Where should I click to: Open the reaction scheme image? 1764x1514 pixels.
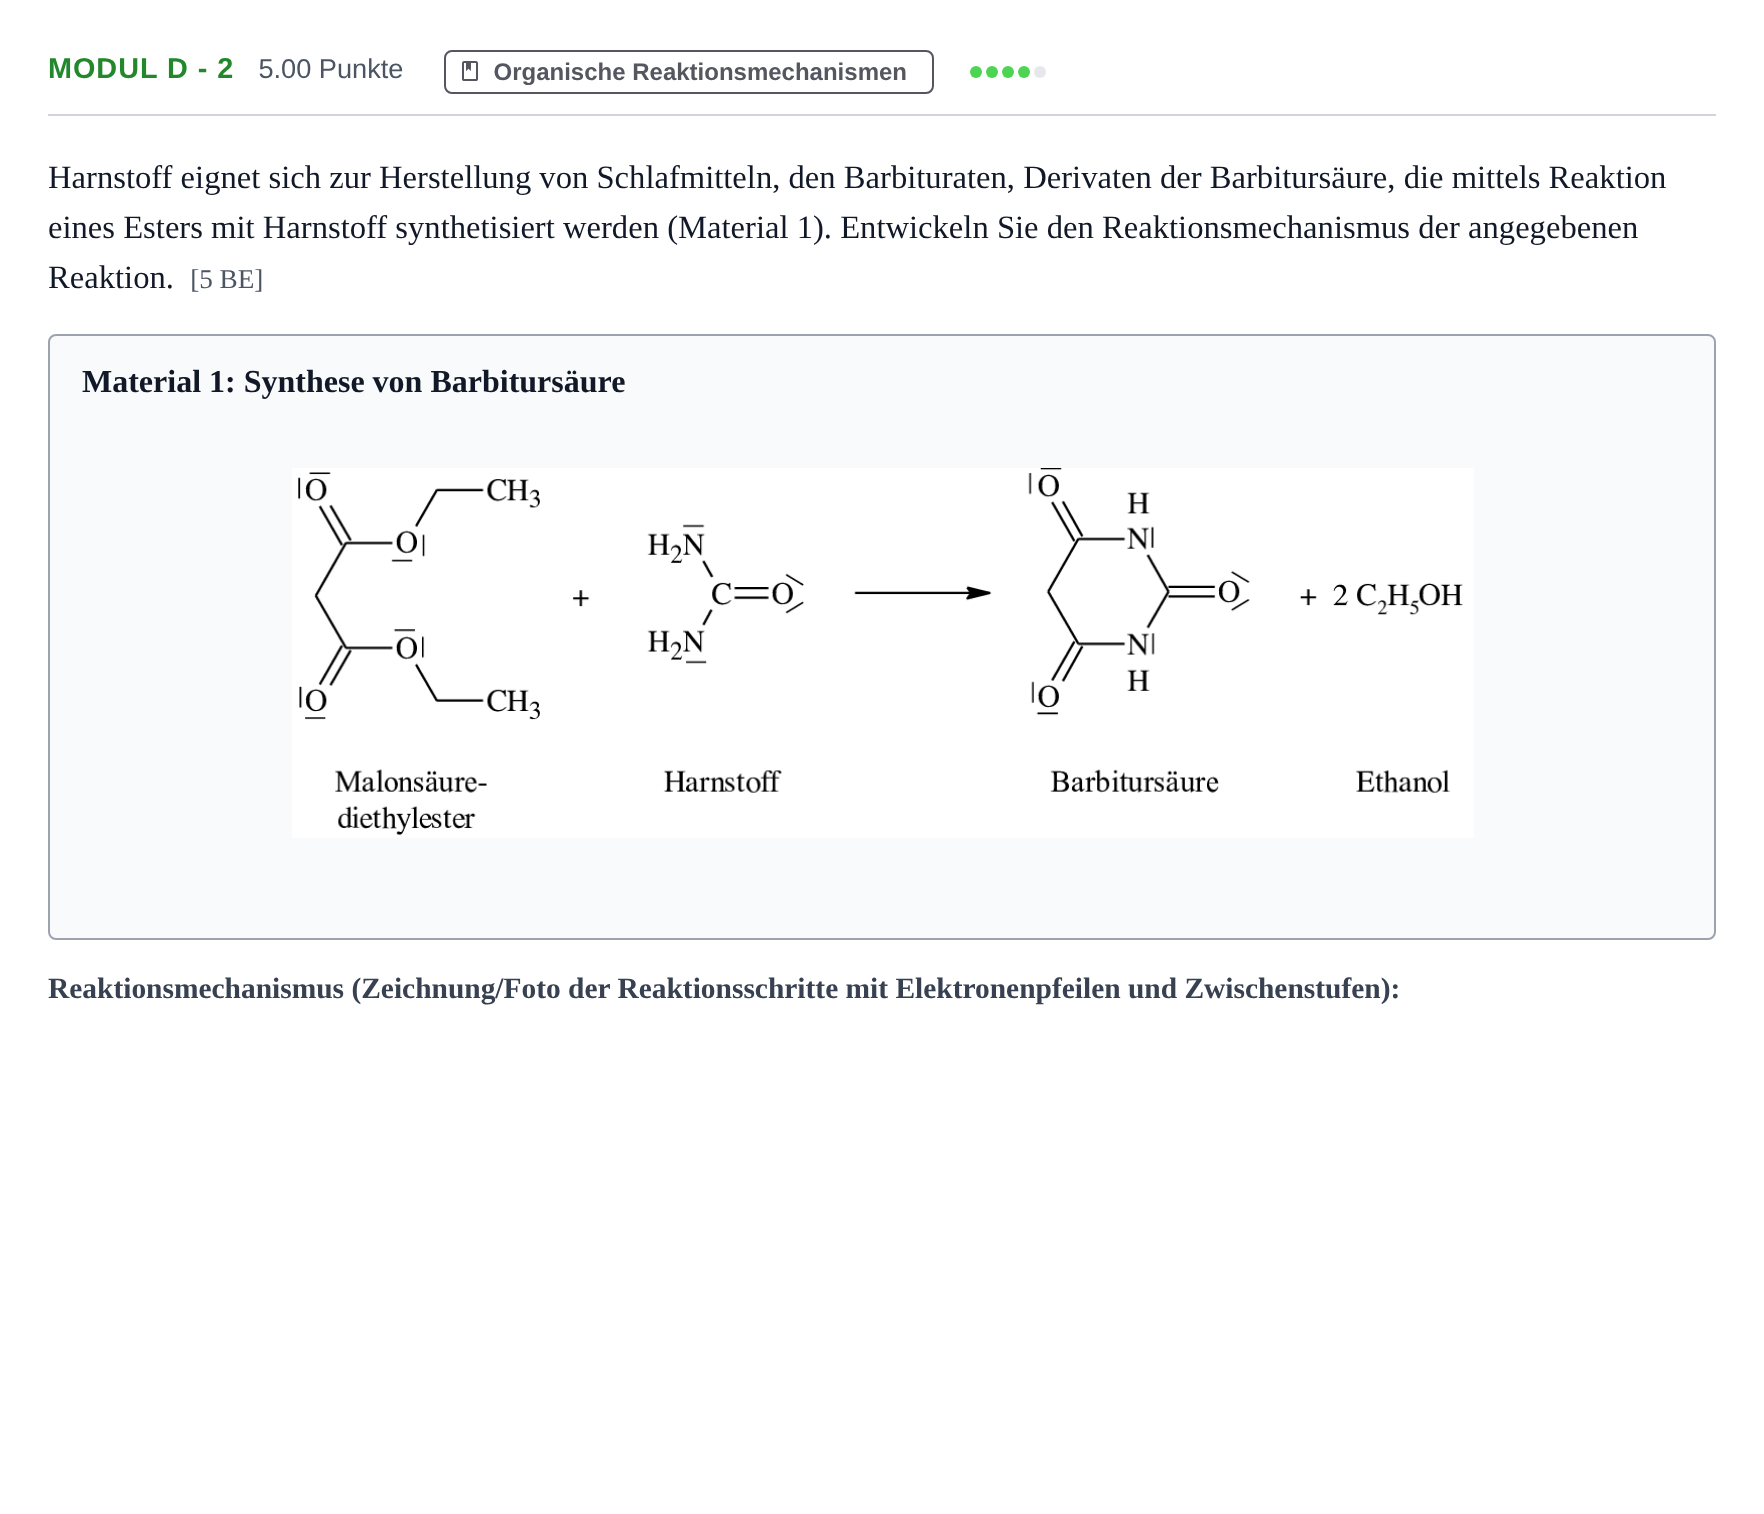point(883,653)
